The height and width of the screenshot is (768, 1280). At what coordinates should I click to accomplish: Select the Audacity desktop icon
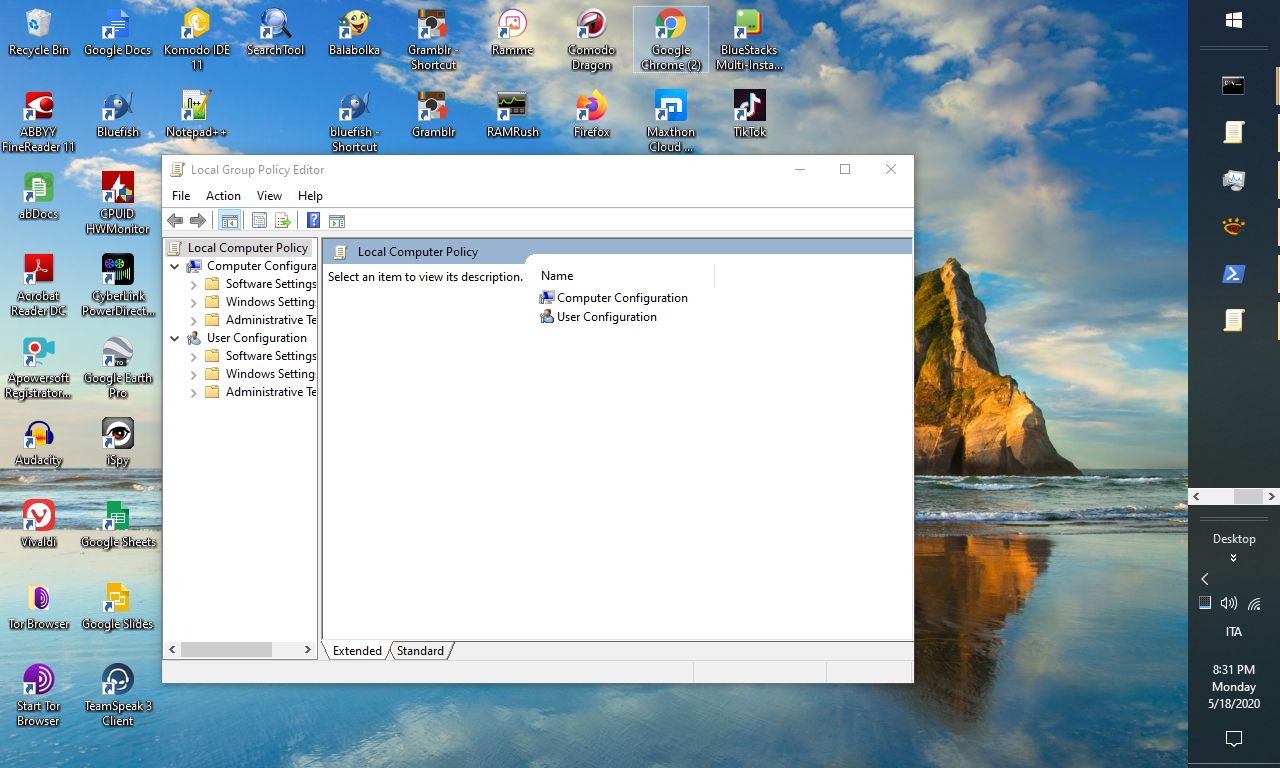point(38,443)
